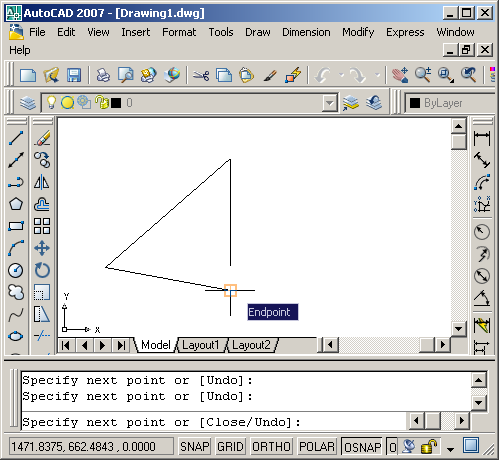Viewport: 499px width, 460px height.
Task: Select the Arc tool
Action: (16, 248)
